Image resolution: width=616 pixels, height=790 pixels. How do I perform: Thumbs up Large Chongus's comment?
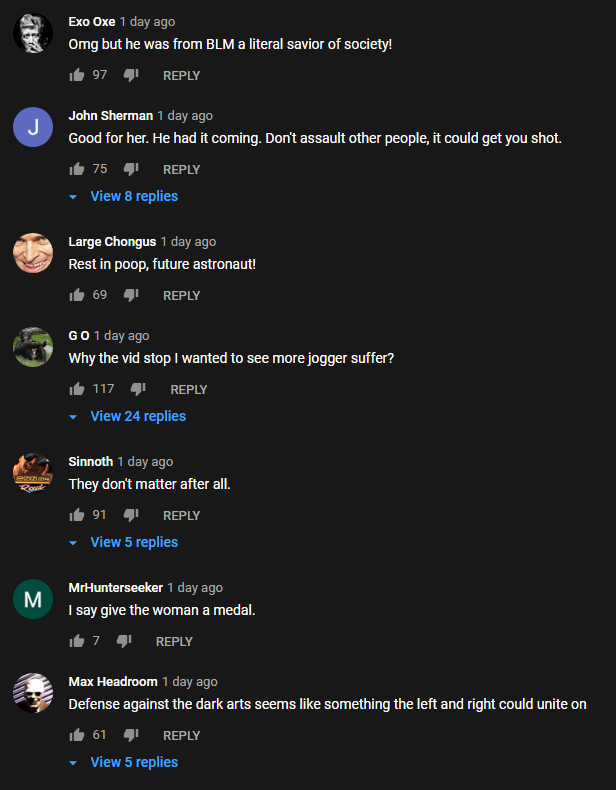click(77, 295)
